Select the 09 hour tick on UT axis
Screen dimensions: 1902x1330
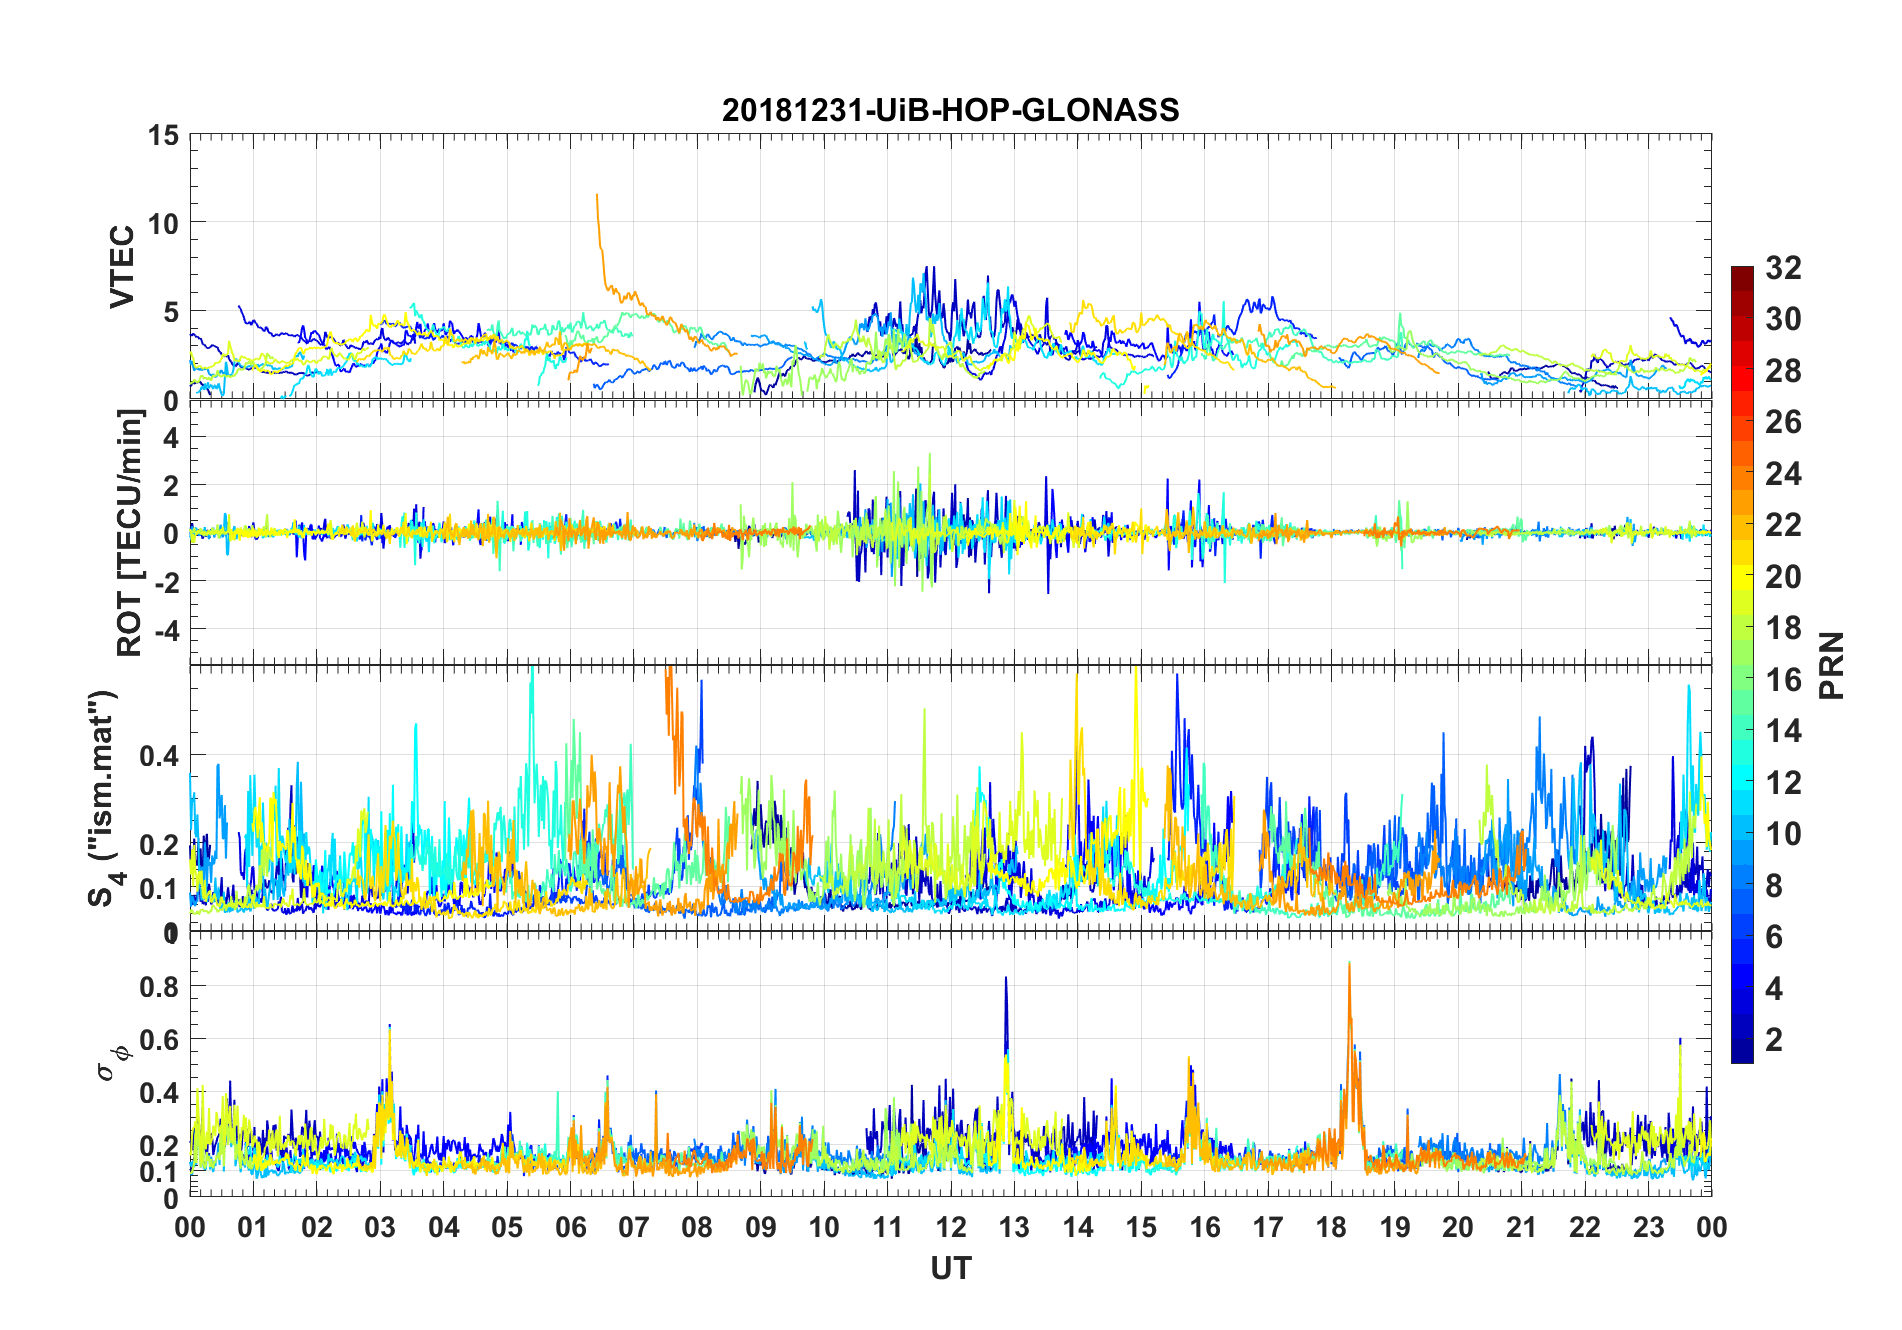761,1227
